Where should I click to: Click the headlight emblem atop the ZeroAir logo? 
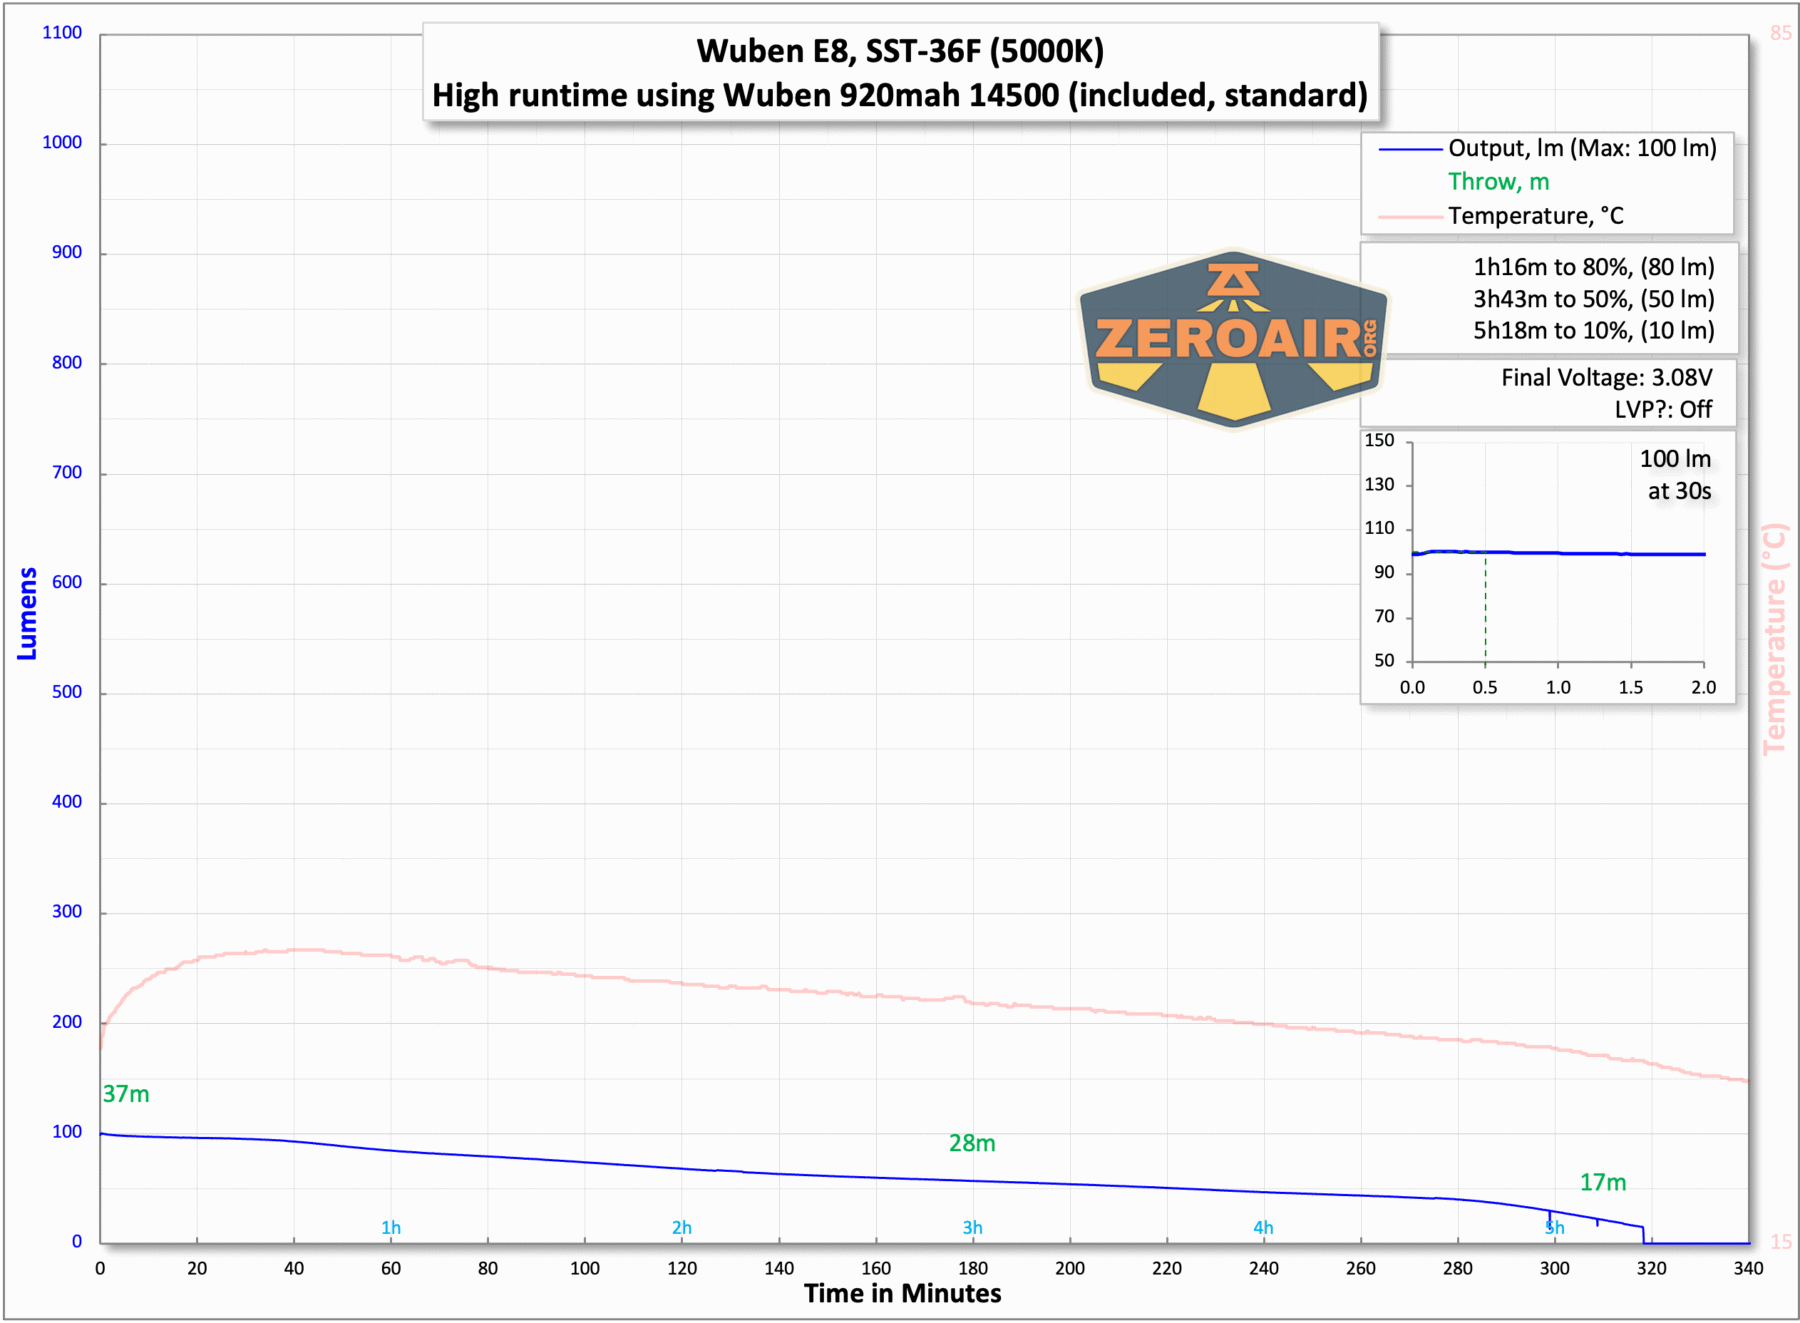point(1232,281)
